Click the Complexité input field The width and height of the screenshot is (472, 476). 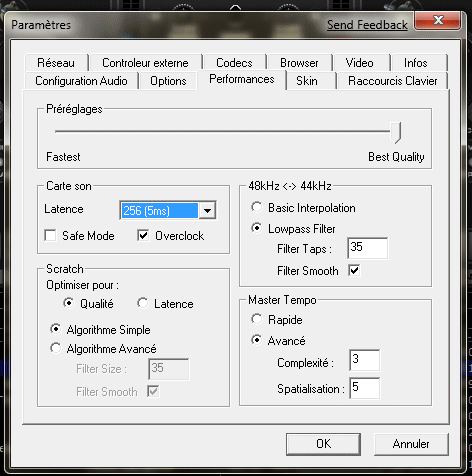click(x=365, y=360)
